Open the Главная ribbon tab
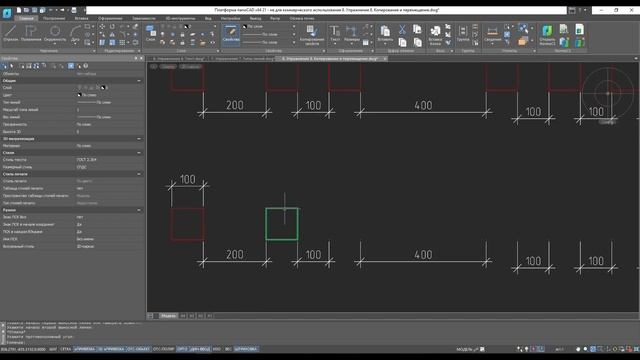The image size is (640, 360). [x=26, y=18]
